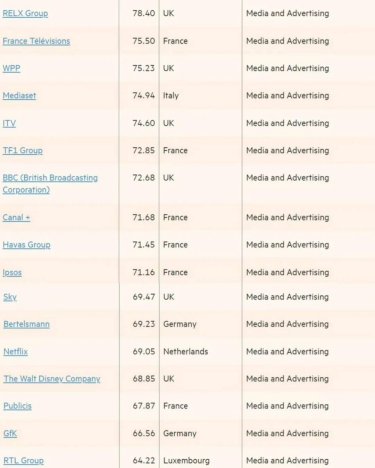Image resolution: width=375 pixels, height=468 pixels.
Task: Click the Publicis link
Action: tap(18, 406)
